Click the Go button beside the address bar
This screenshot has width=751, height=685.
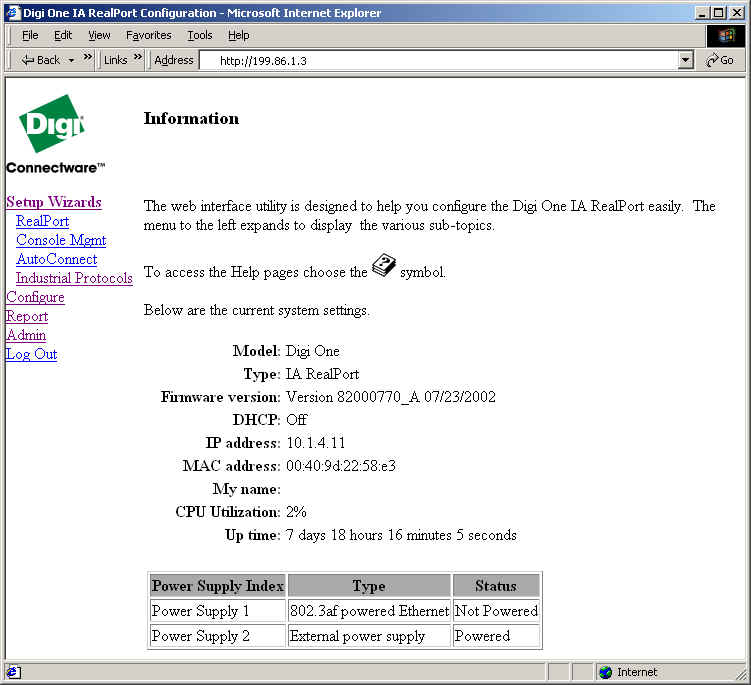click(x=720, y=60)
